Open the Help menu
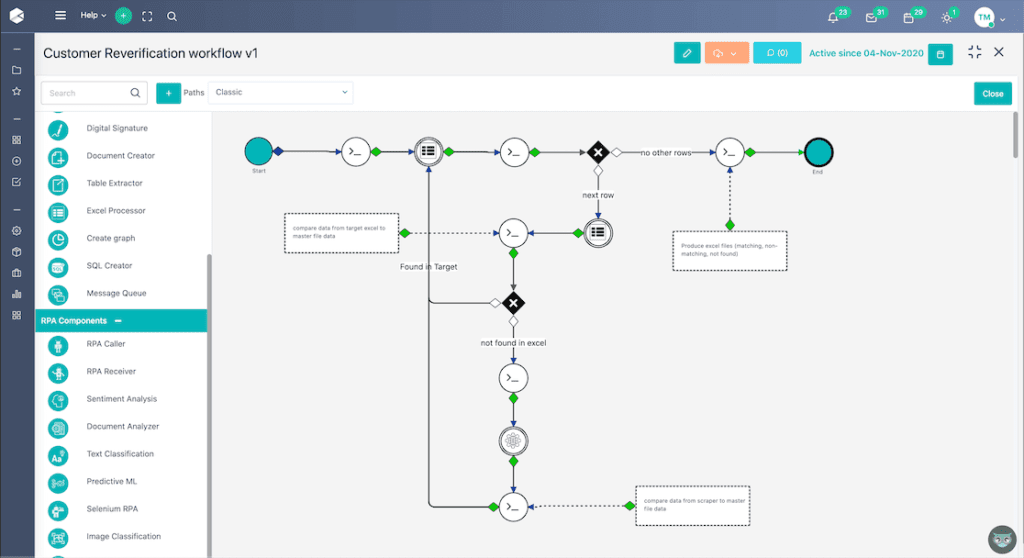1024x558 pixels. [93, 15]
